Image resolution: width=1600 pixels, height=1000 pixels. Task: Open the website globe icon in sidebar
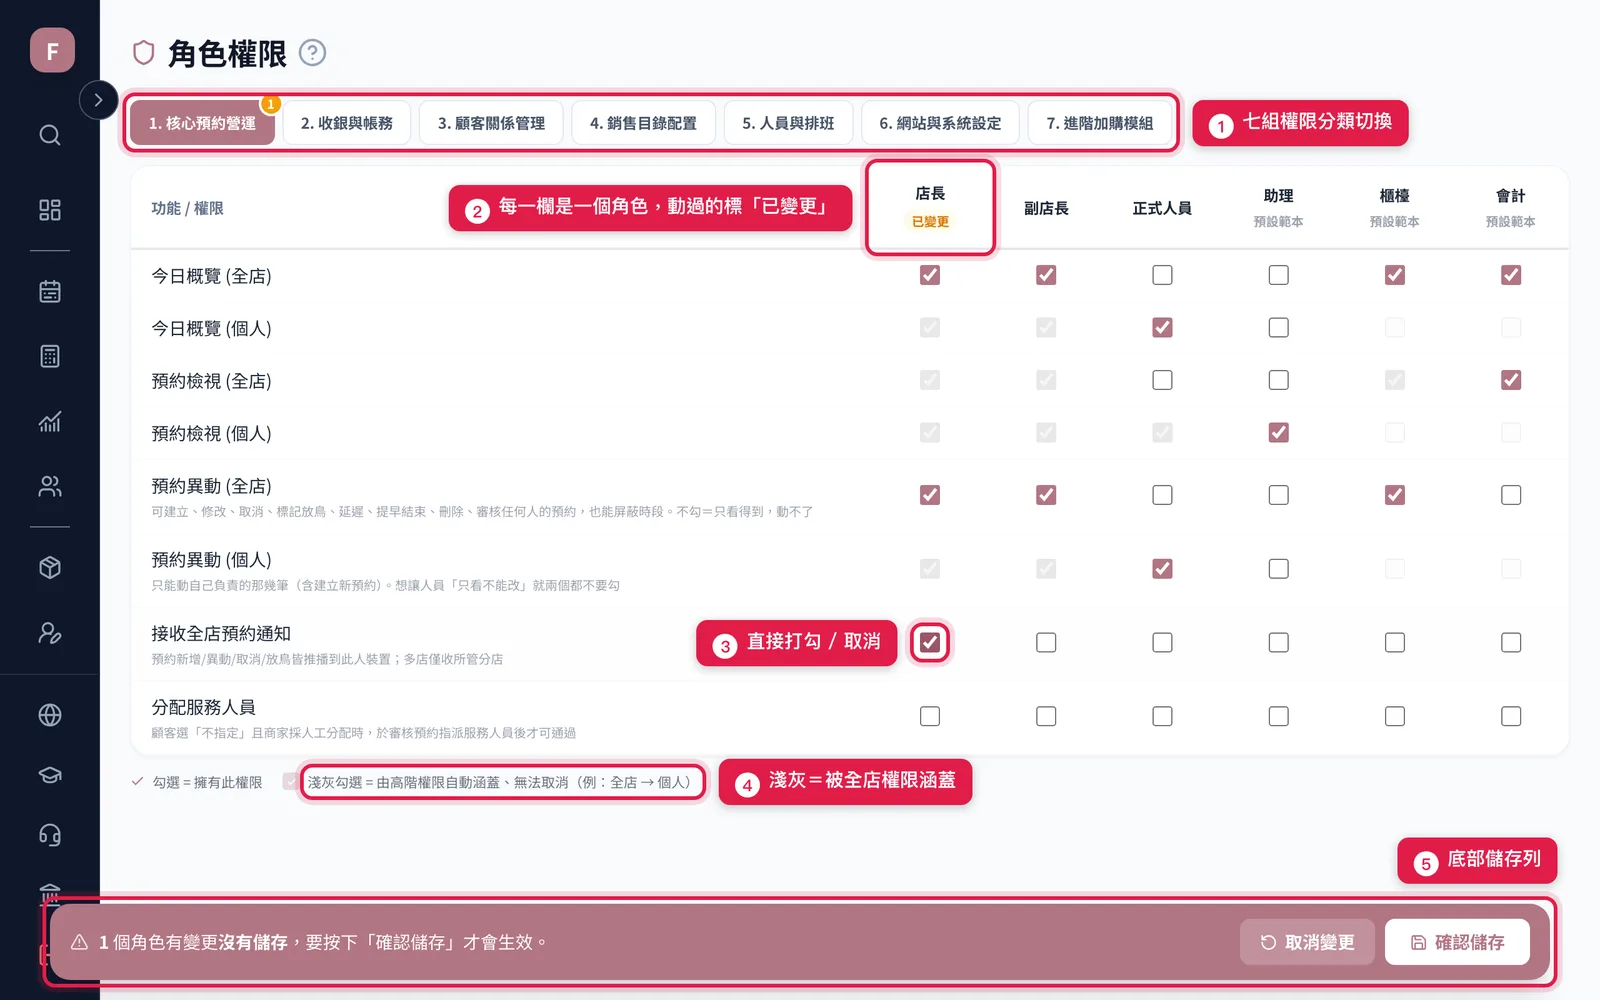pyautogui.click(x=50, y=715)
